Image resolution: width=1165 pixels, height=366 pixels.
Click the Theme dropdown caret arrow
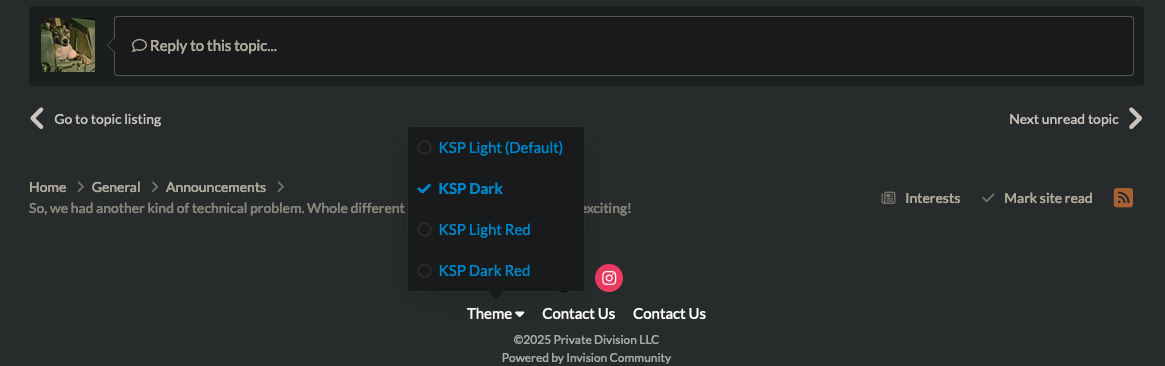pos(519,314)
